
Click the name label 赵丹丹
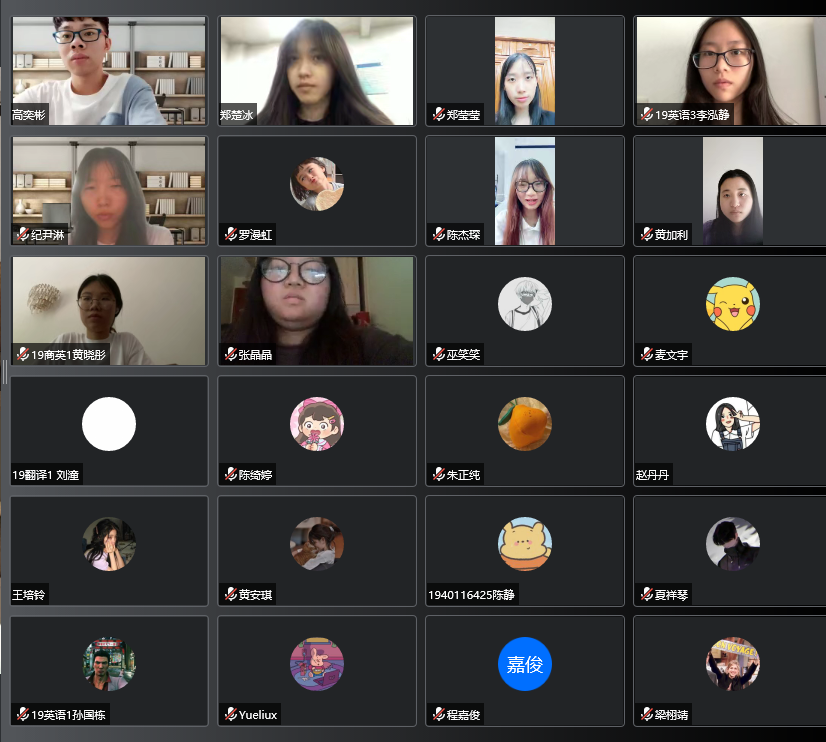click(652, 475)
